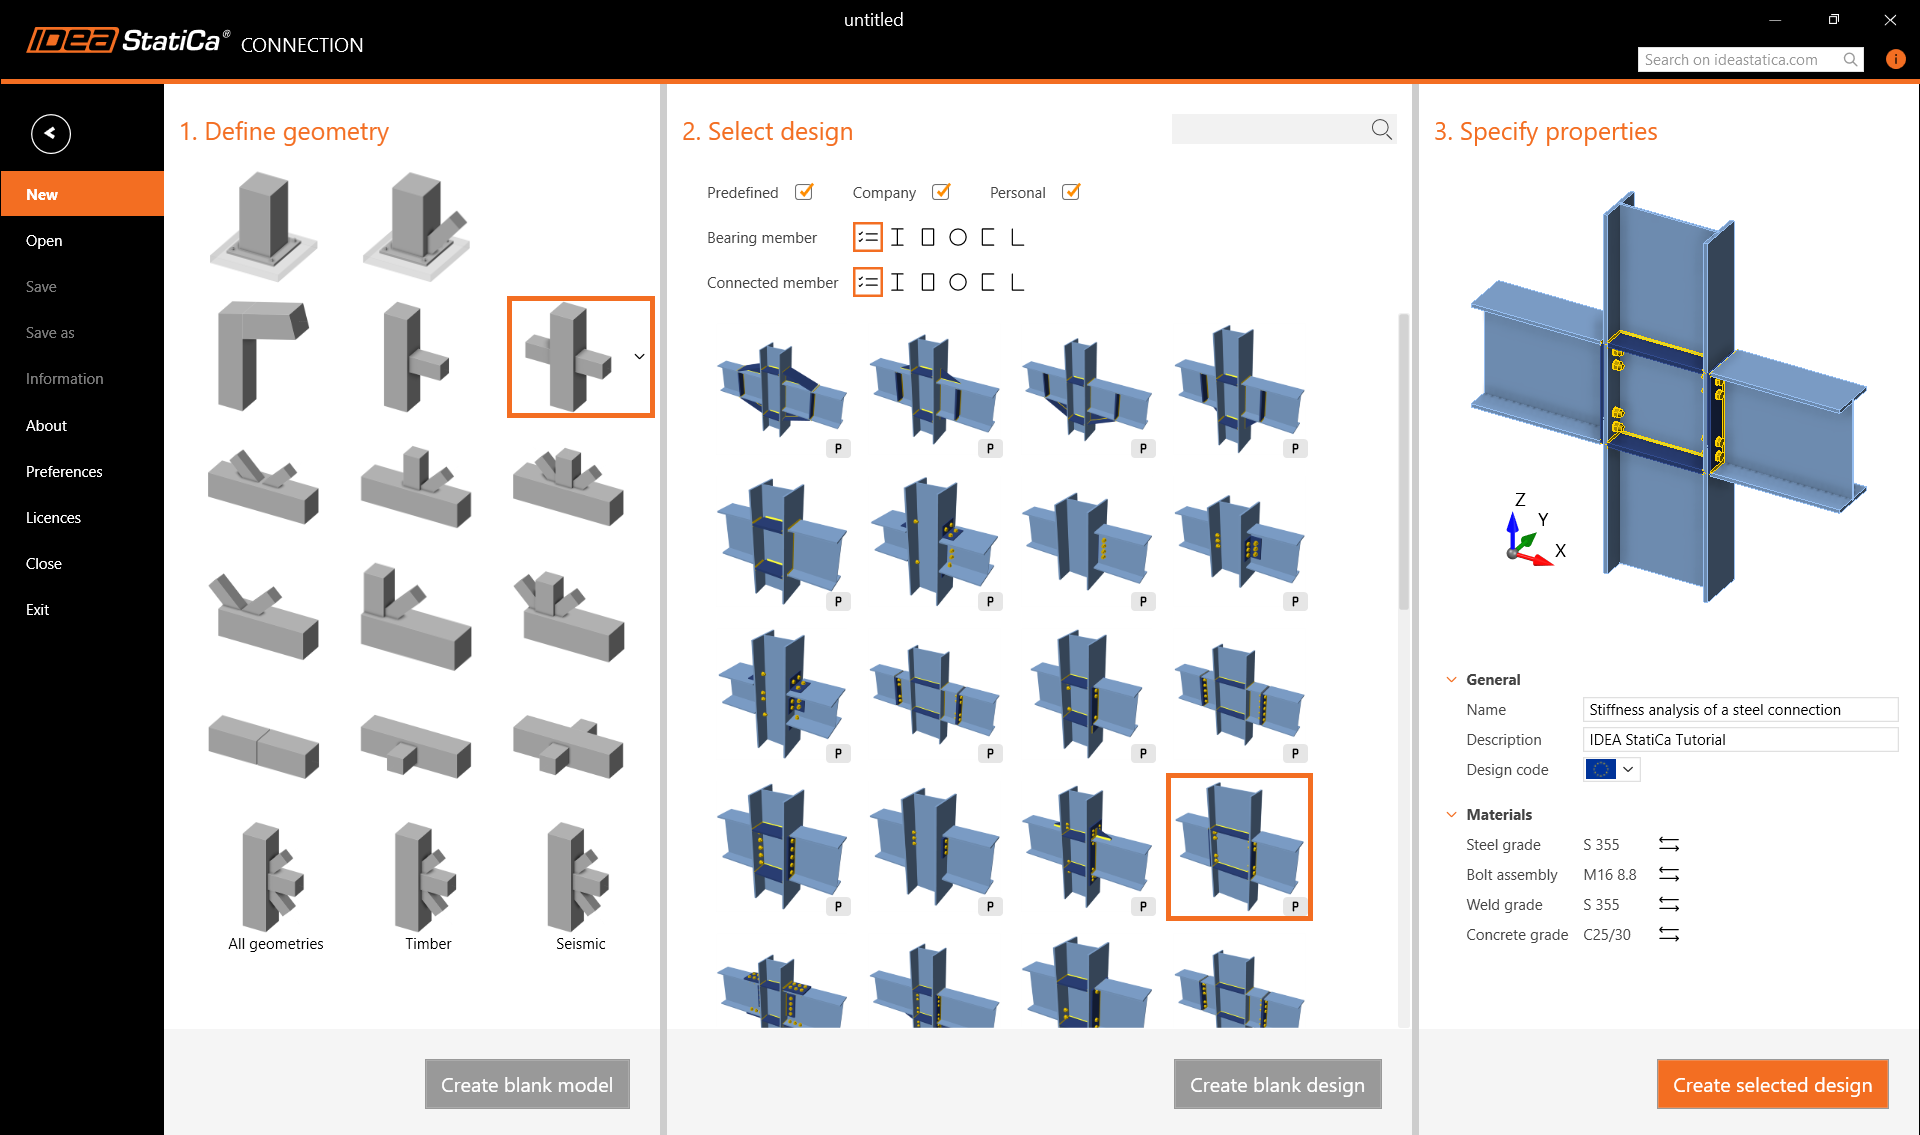Select the column base plate geometry icon
The image size is (1920, 1135).
coord(263,226)
